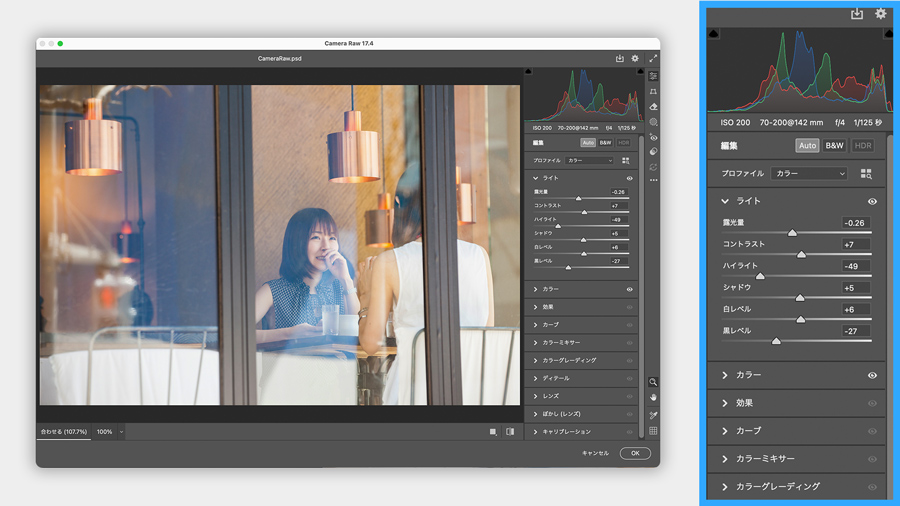Click B&W mode in enlarged panel

[x=834, y=146]
